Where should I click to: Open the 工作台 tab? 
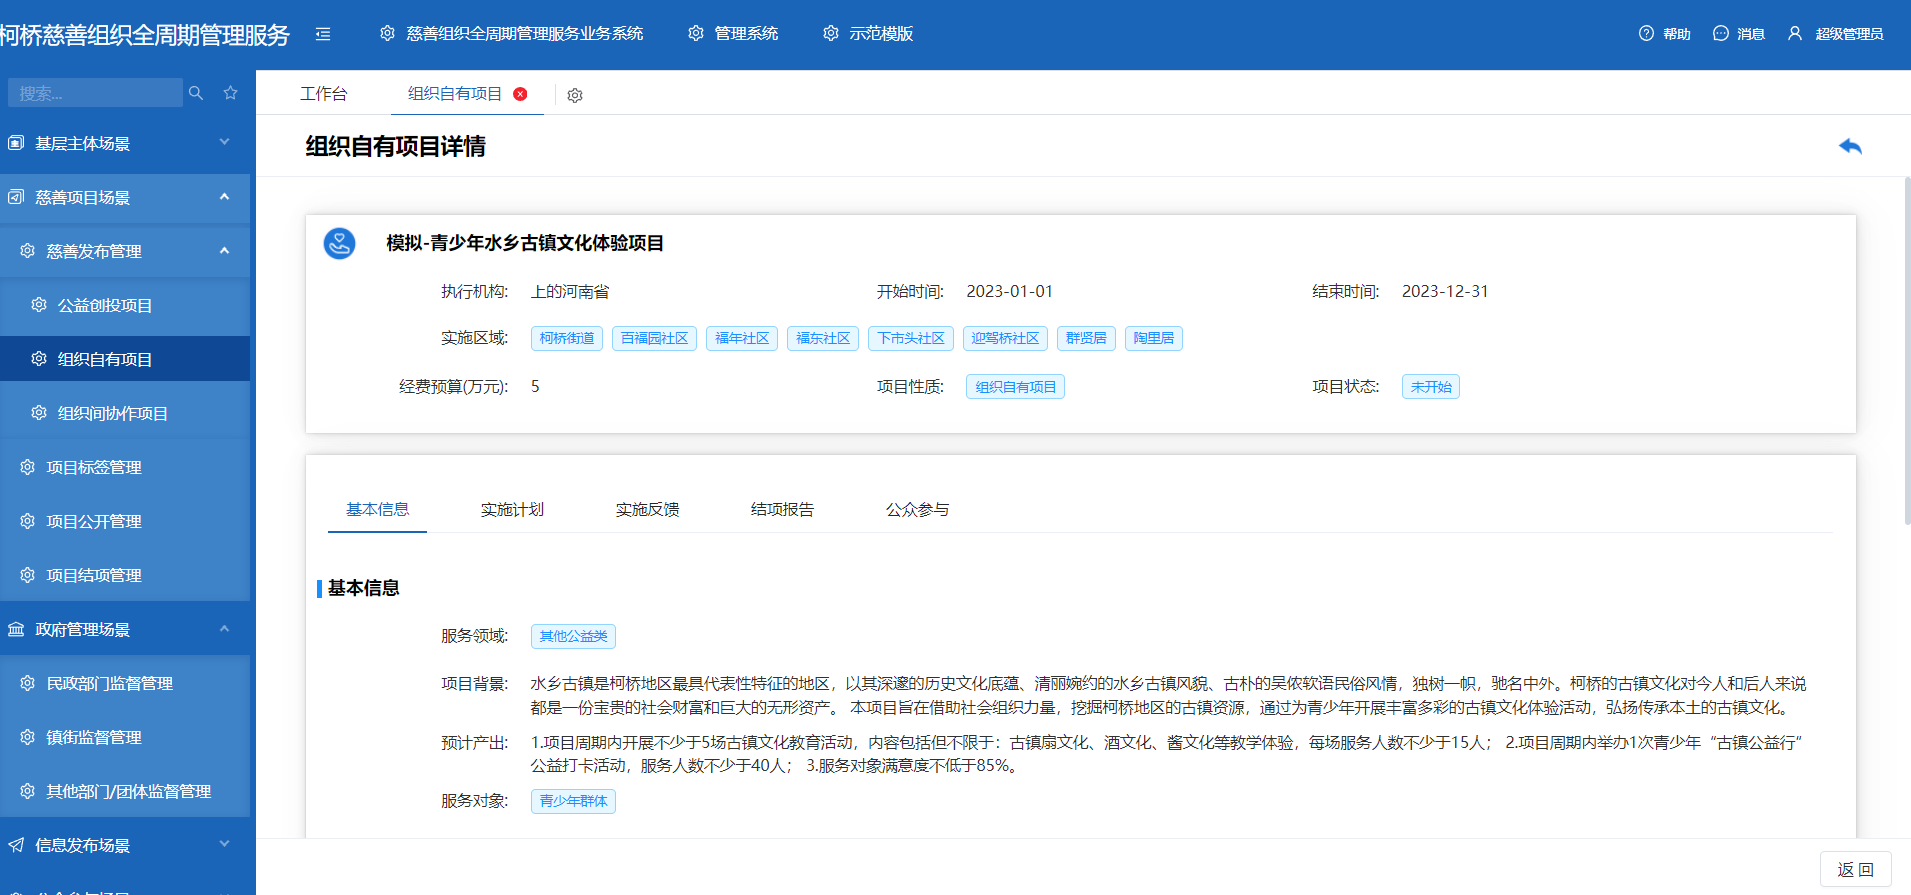pos(323,94)
